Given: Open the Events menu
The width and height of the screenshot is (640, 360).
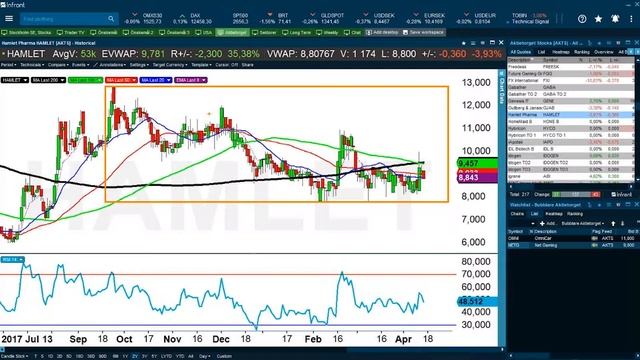Looking at the screenshot, I should coord(80,65).
